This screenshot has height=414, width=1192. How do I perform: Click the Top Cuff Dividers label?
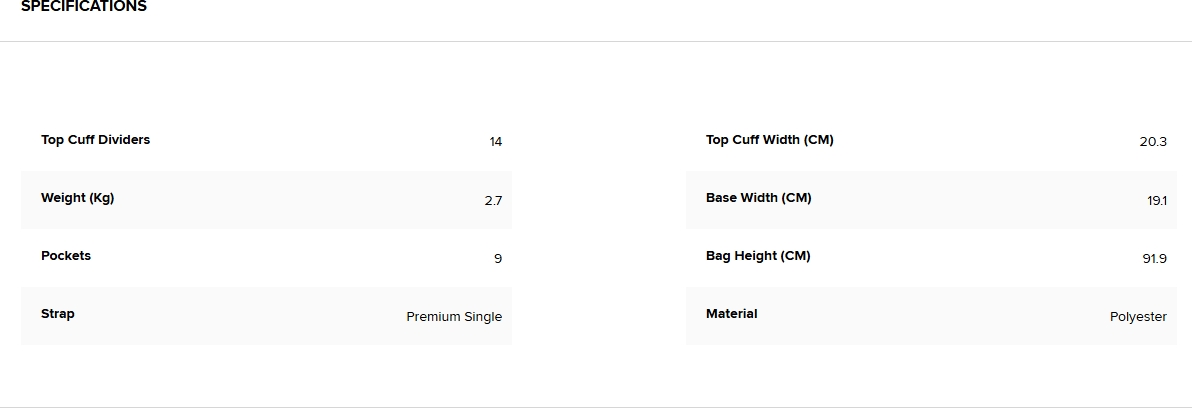(95, 140)
